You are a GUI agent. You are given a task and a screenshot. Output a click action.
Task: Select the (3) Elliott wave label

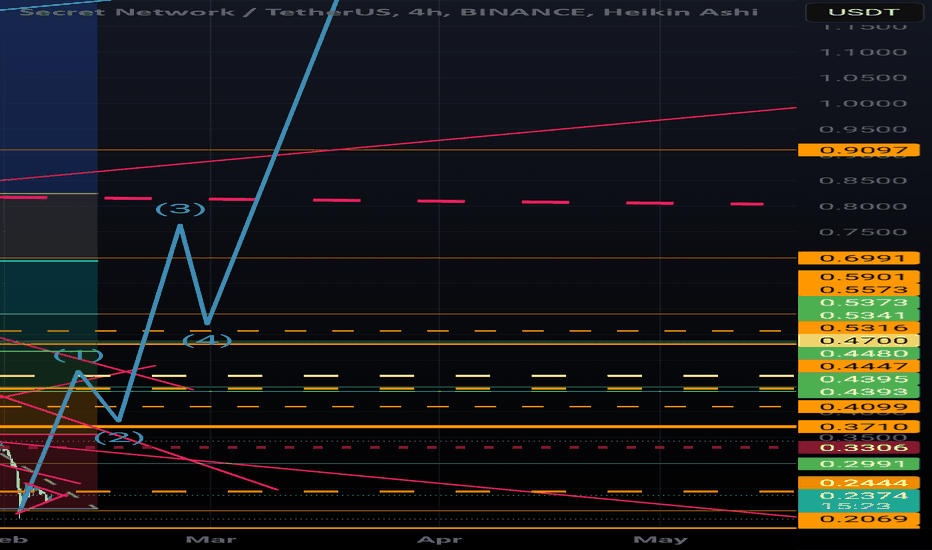[x=181, y=209]
